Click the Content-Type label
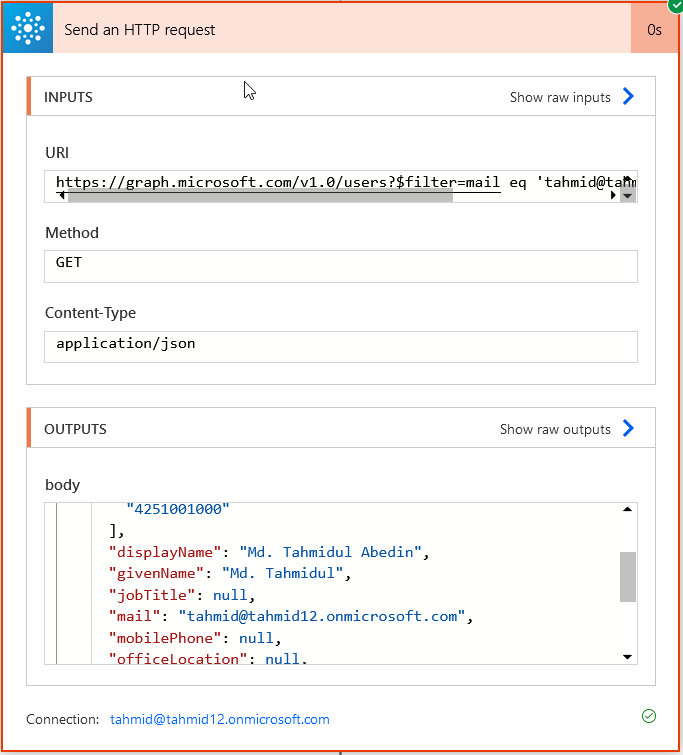The height and width of the screenshot is (755, 683). [x=90, y=313]
